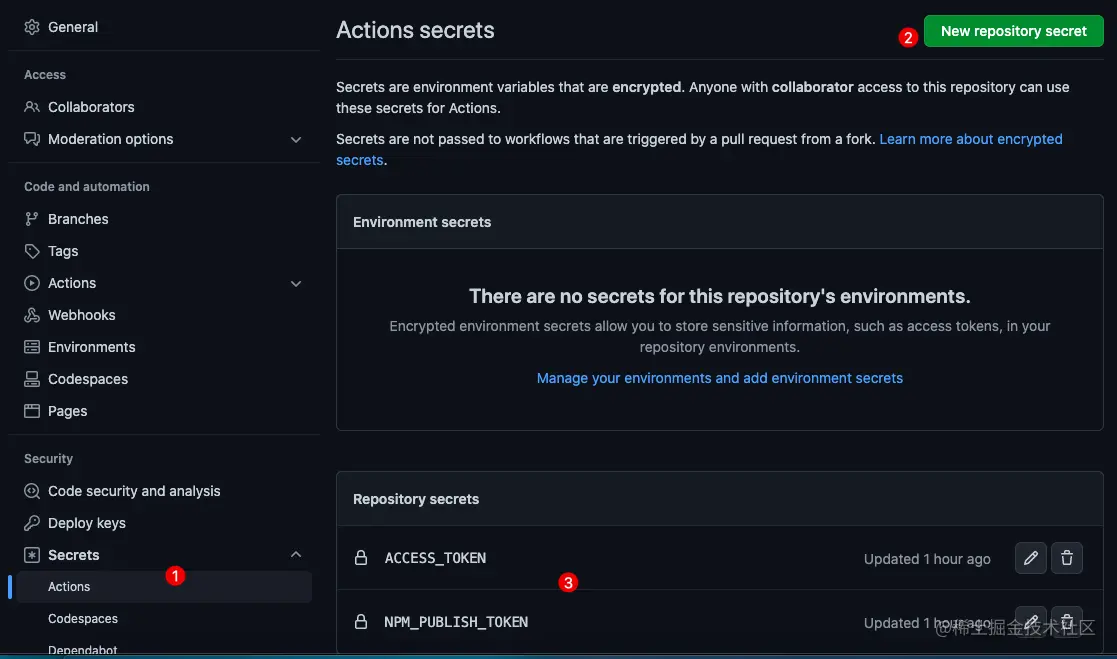The width and height of the screenshot is (1117, 659).
Task: Click the Deploy keys key icon
Action: coord(32,523)
